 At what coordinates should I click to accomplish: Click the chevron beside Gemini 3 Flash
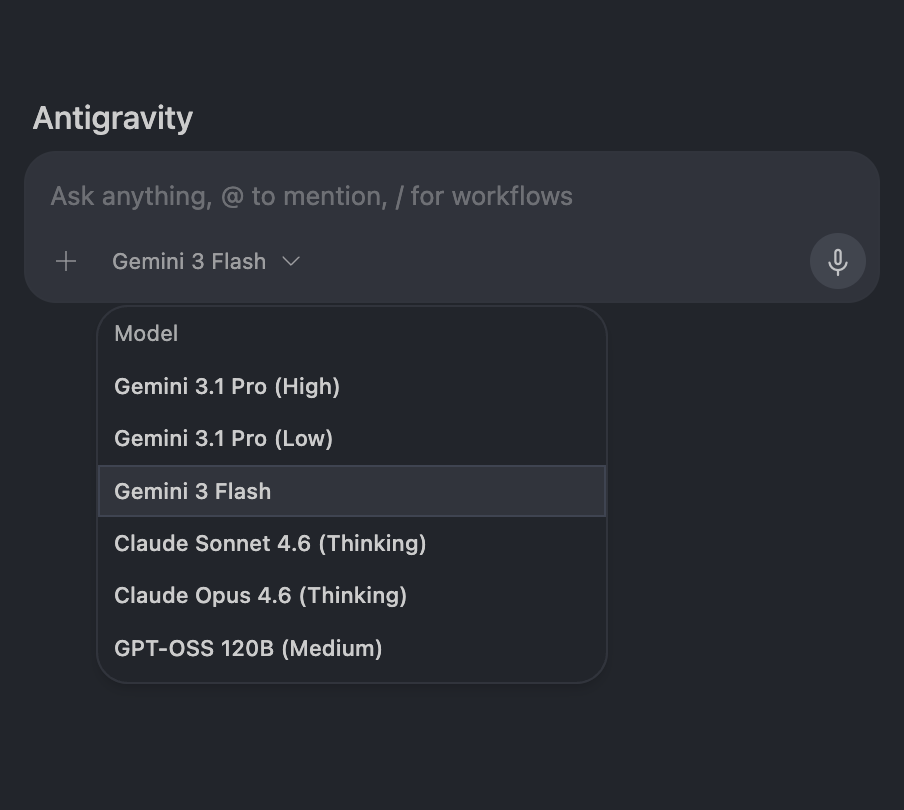[x=291, y=261]
